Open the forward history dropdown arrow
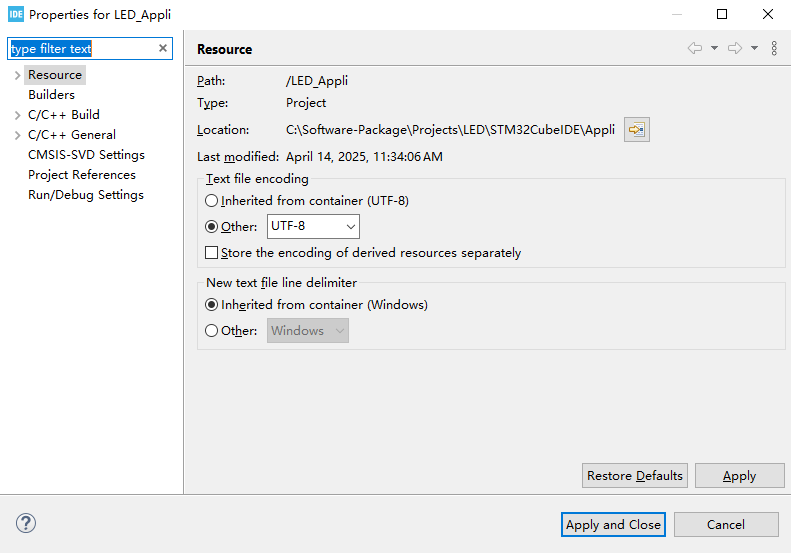Viewport: 791px width, 553px height. point(754,48)
